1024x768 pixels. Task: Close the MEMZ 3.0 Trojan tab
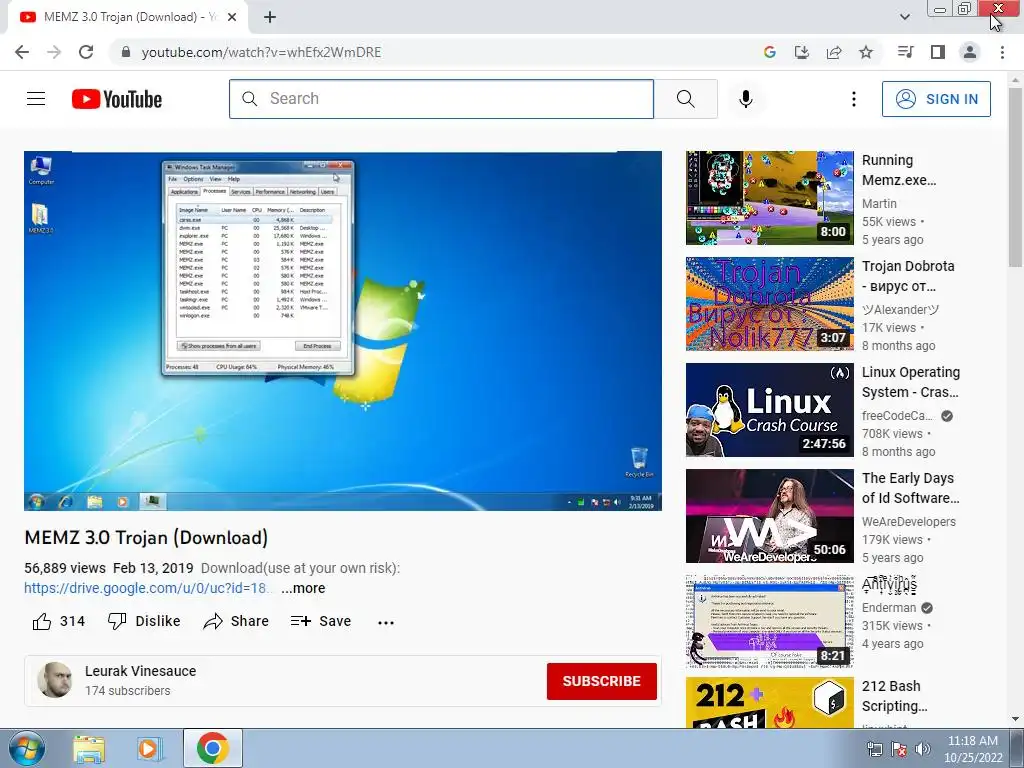click(x=232, y=18)
